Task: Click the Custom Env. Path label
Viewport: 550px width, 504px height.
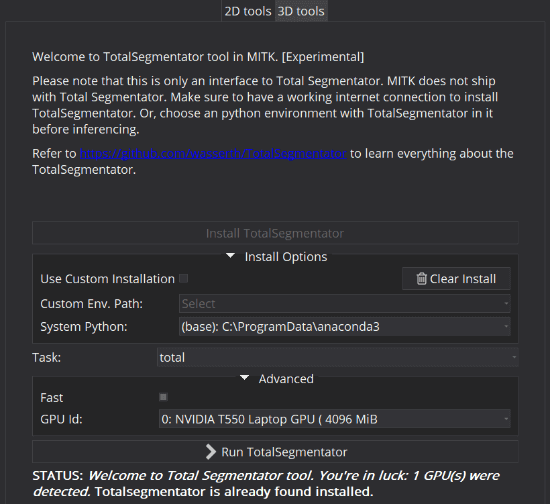Action: click(92, 304)
